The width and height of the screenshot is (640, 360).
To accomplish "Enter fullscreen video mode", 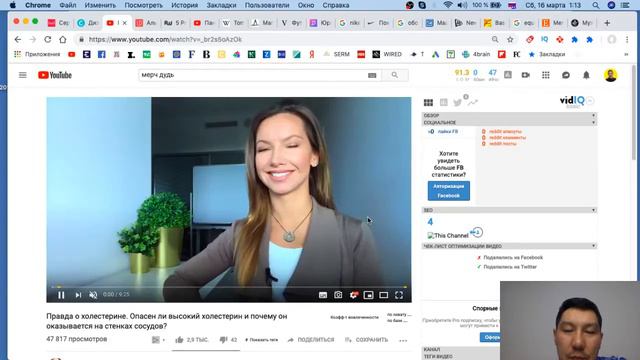I will (399, 295).
